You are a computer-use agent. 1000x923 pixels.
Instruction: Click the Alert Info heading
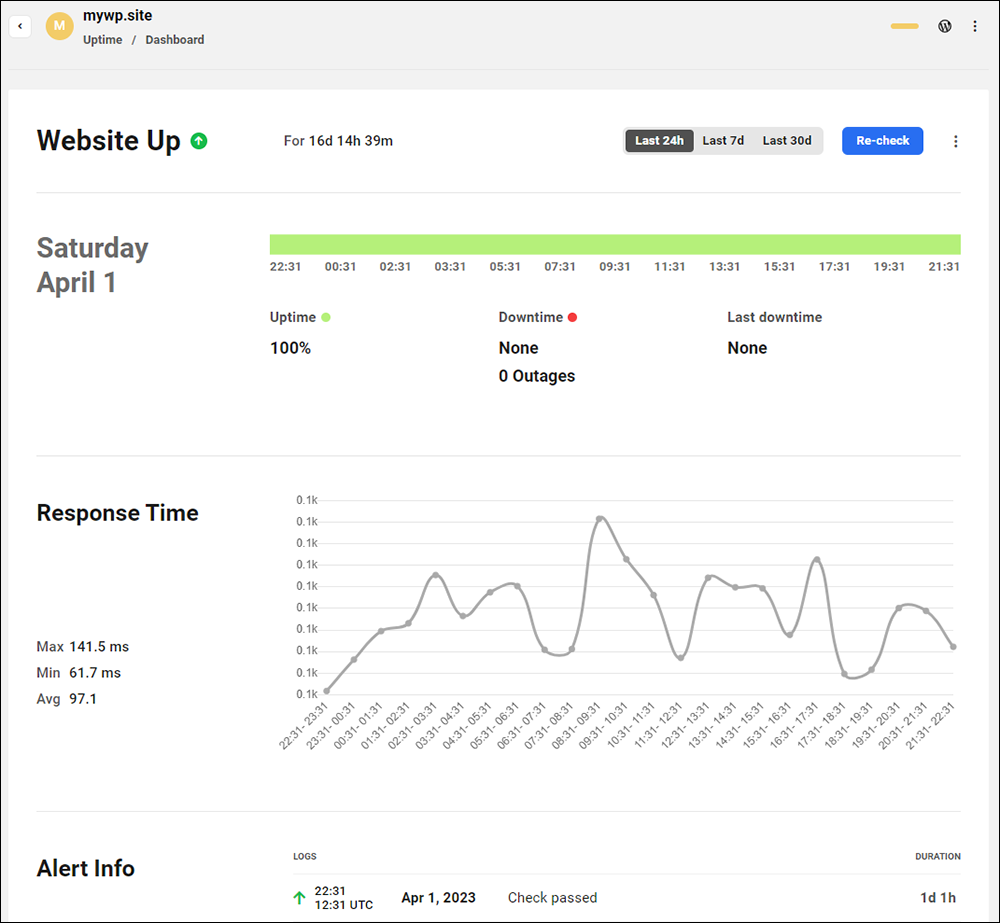pyautogui.click(x=85, y=868)
